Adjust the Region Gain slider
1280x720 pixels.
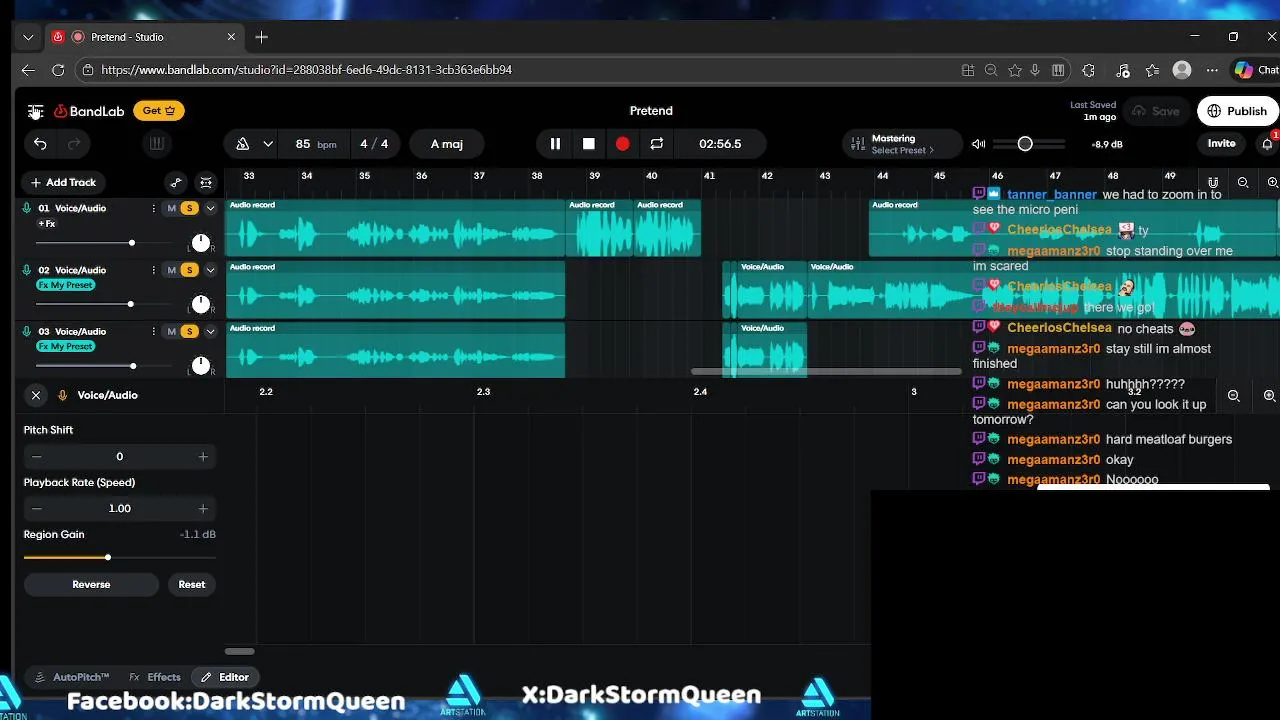click(x=119, y=557)
